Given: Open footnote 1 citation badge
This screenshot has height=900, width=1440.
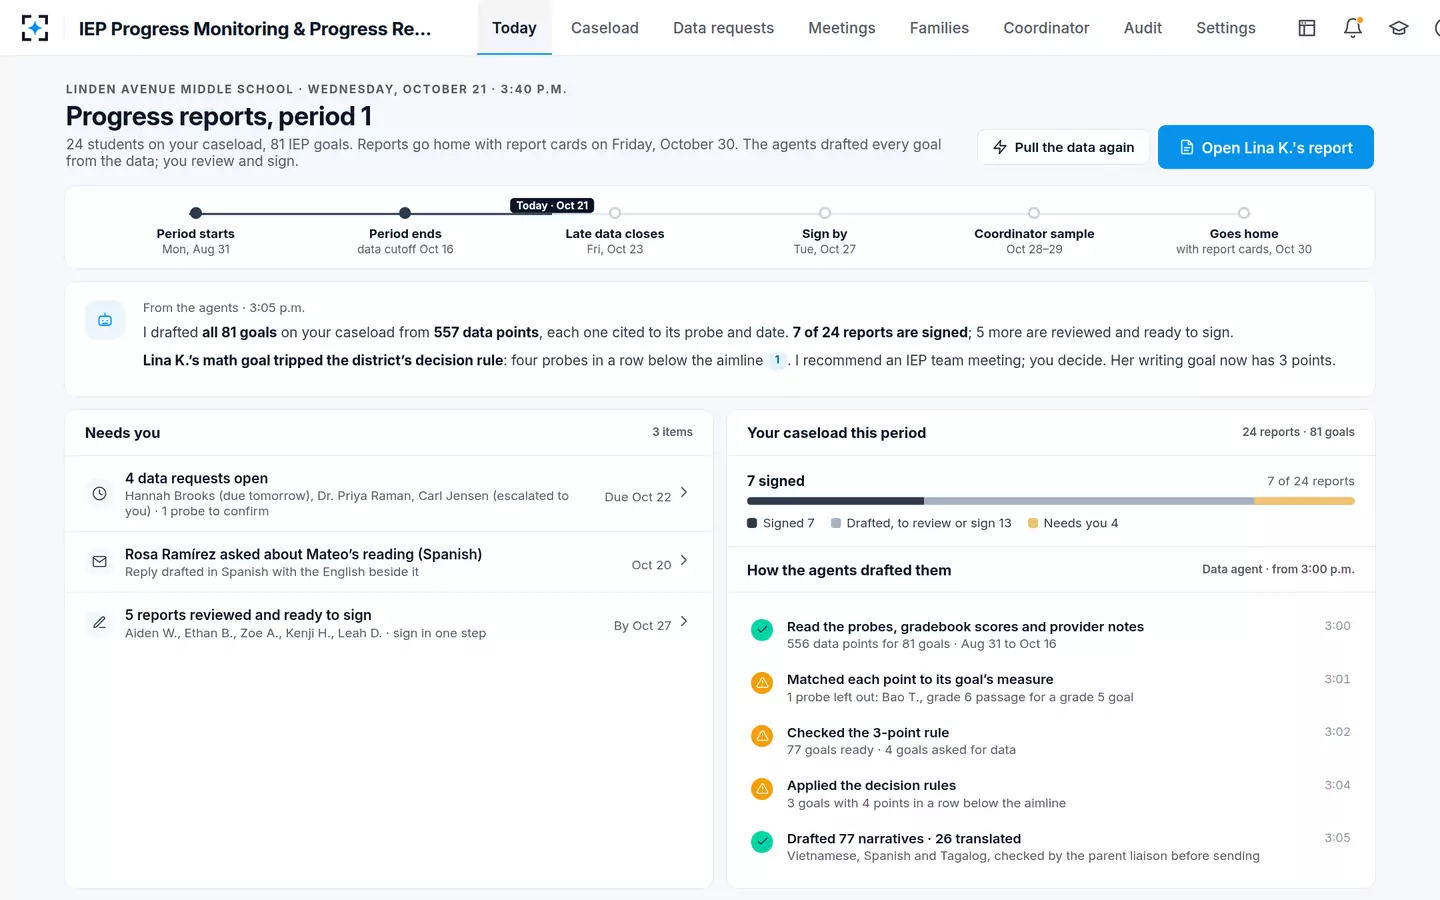Looking at the screenshot, I should click(777, 360).
